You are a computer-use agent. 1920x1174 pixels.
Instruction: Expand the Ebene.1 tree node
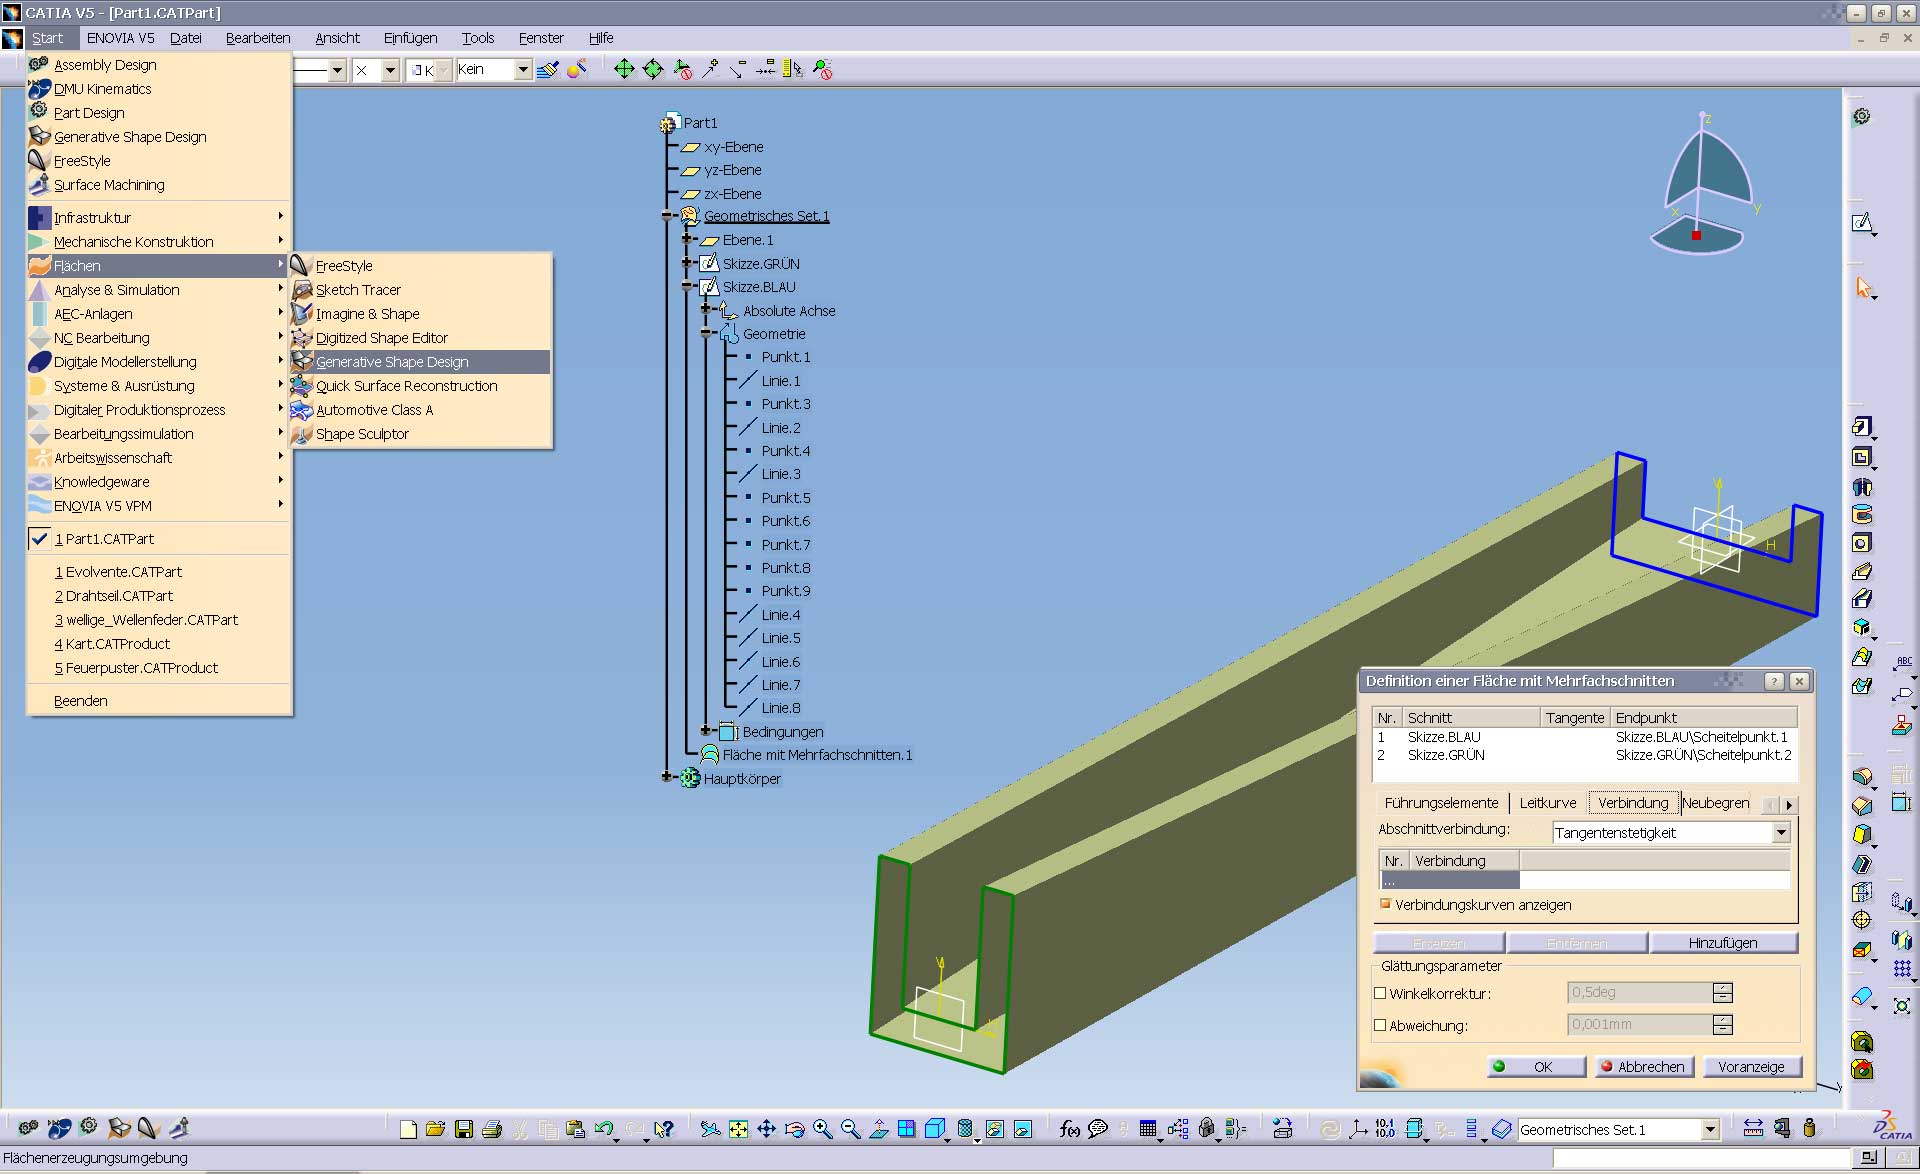[x=688, y=240]
